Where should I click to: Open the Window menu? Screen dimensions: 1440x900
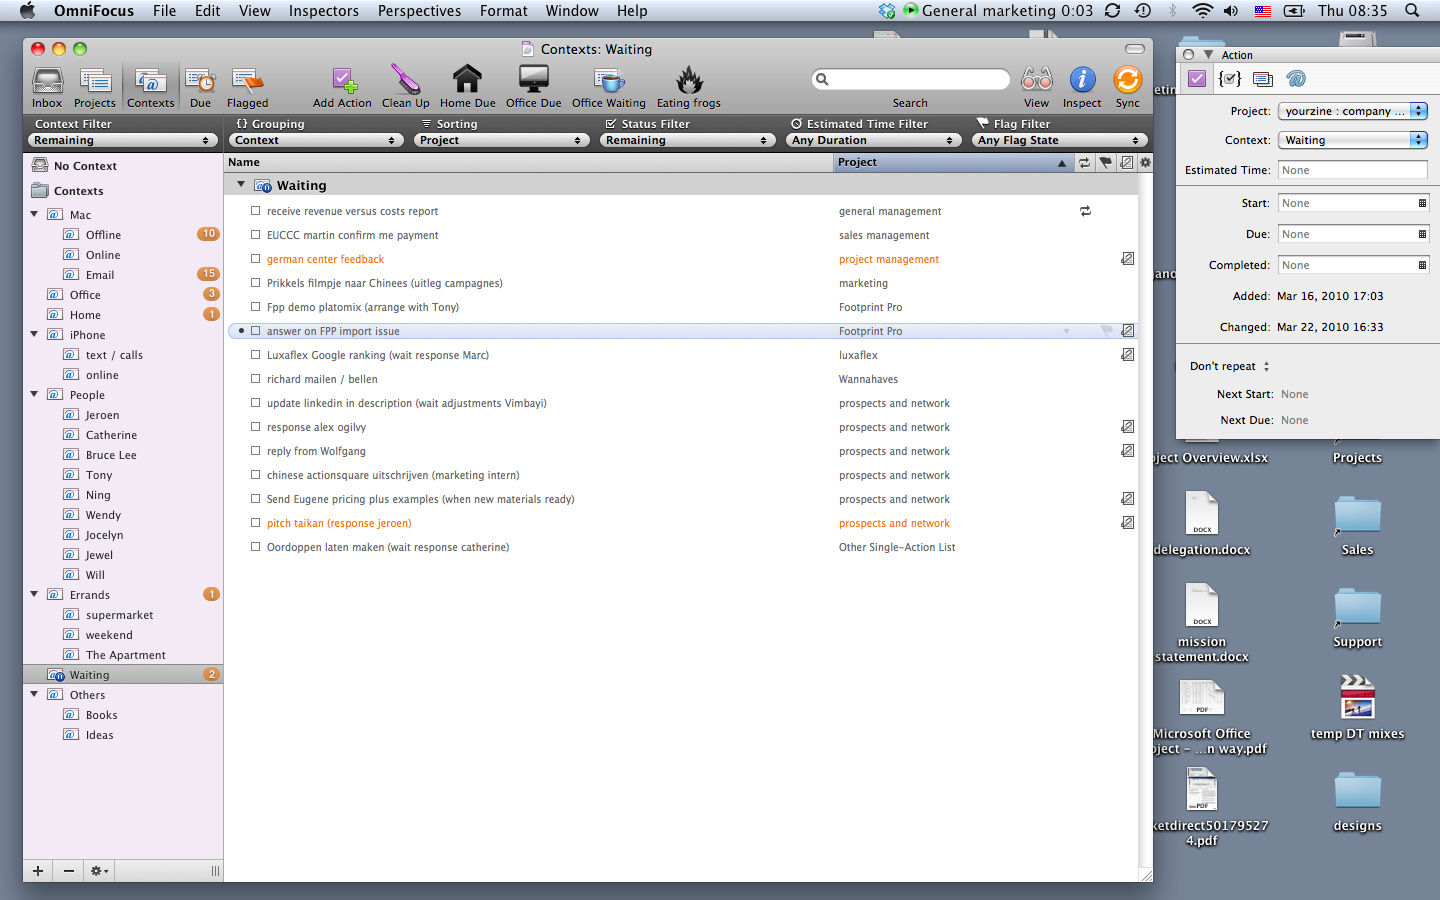(x=572, y=11)
